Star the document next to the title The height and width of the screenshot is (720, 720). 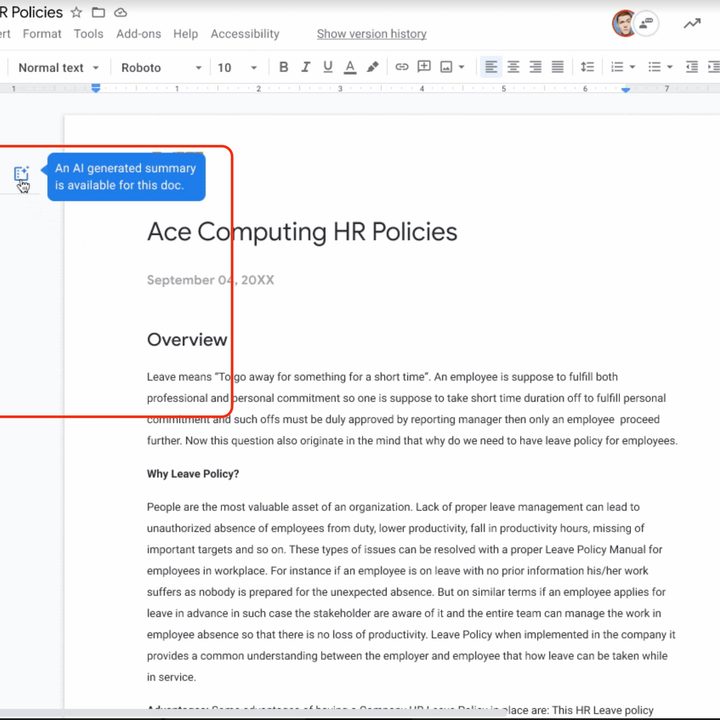[76, 12]
